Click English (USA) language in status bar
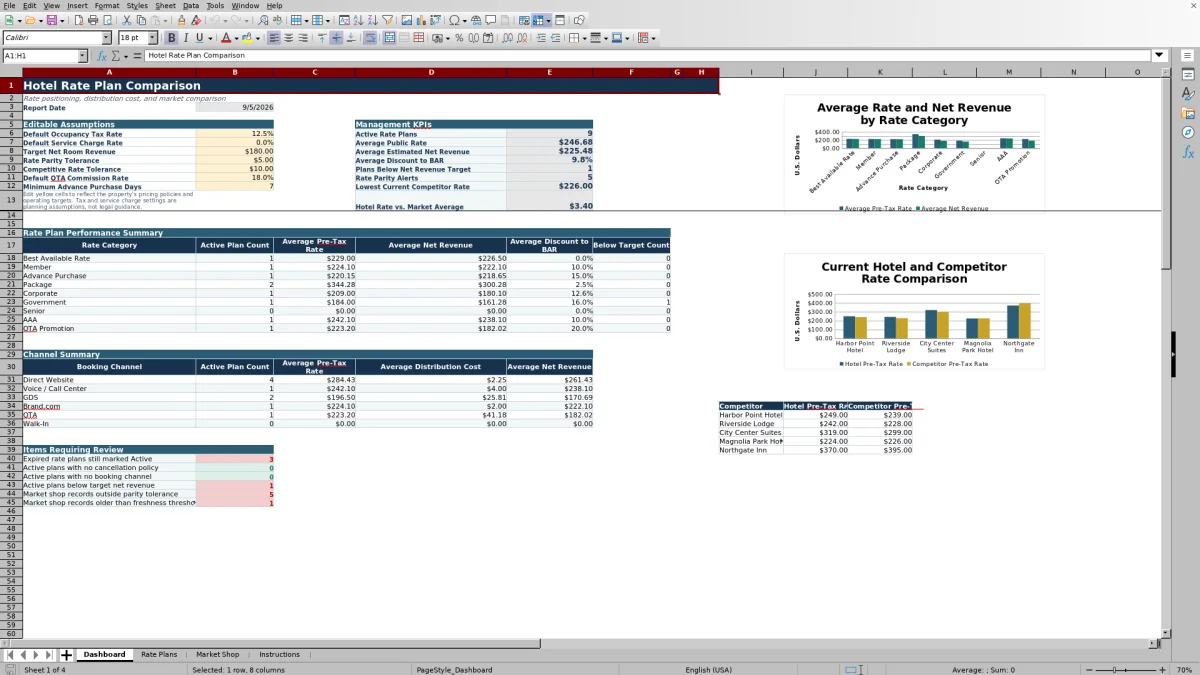Screen dimensions: 1200x675 coord(708,669)
